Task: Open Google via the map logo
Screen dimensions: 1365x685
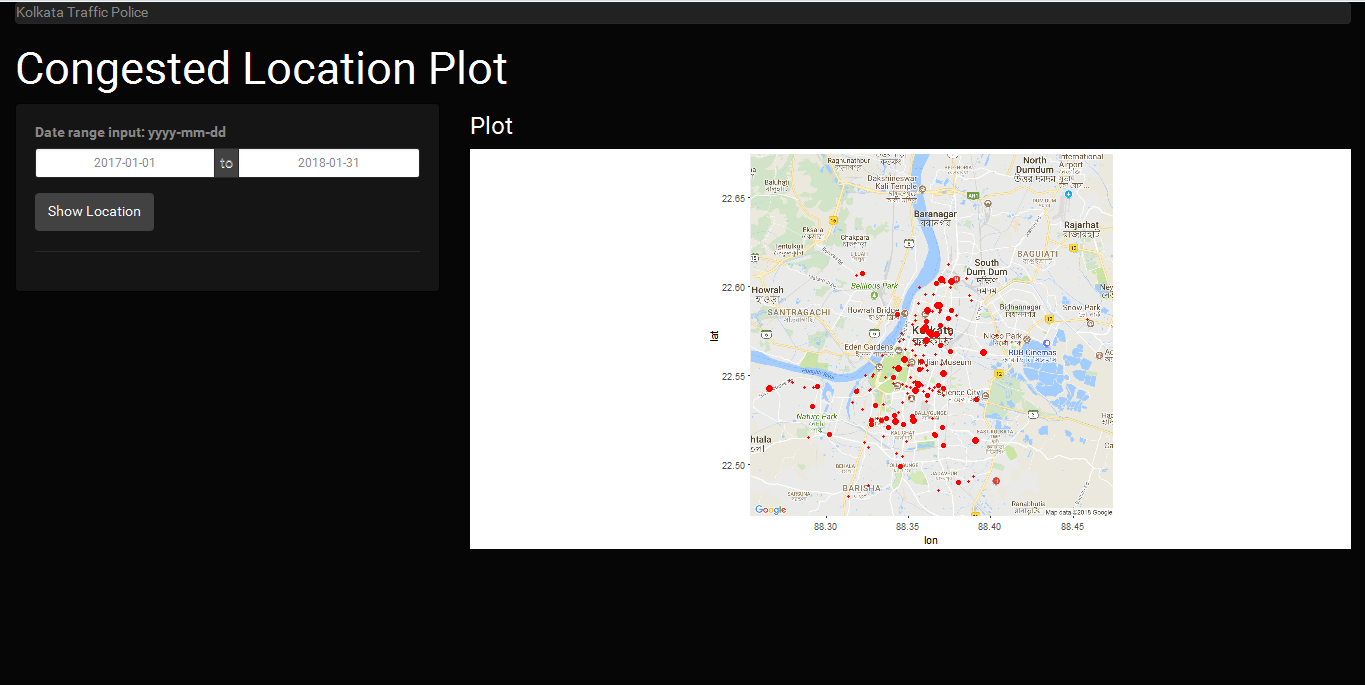Action: click(770, 508)
